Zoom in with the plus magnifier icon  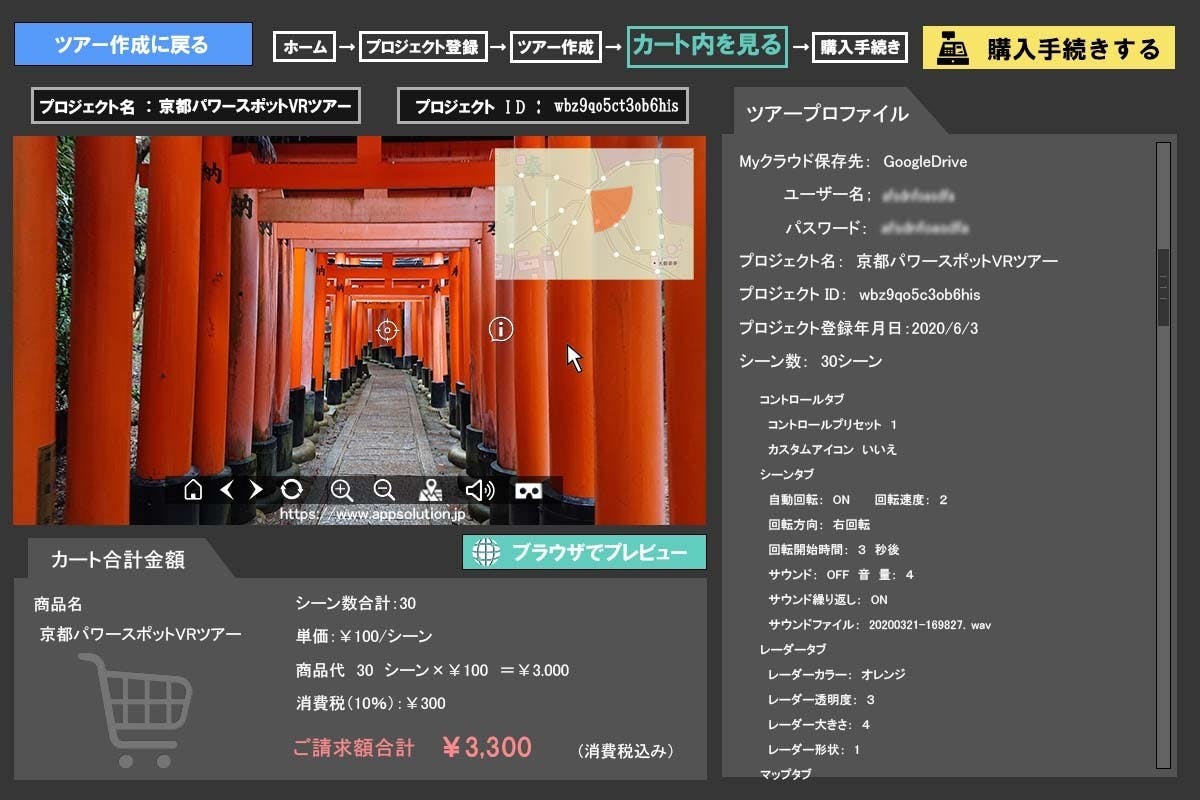342,490
